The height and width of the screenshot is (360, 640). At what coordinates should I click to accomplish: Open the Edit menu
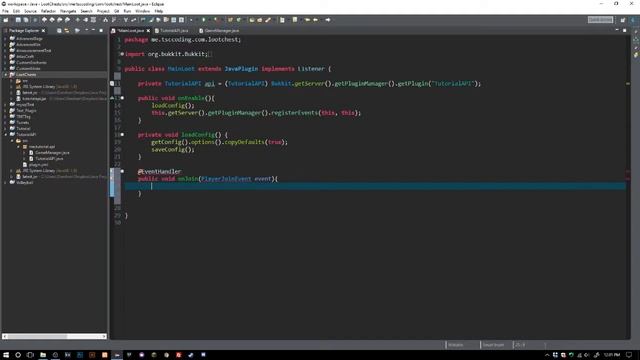(x=16, y=11)
